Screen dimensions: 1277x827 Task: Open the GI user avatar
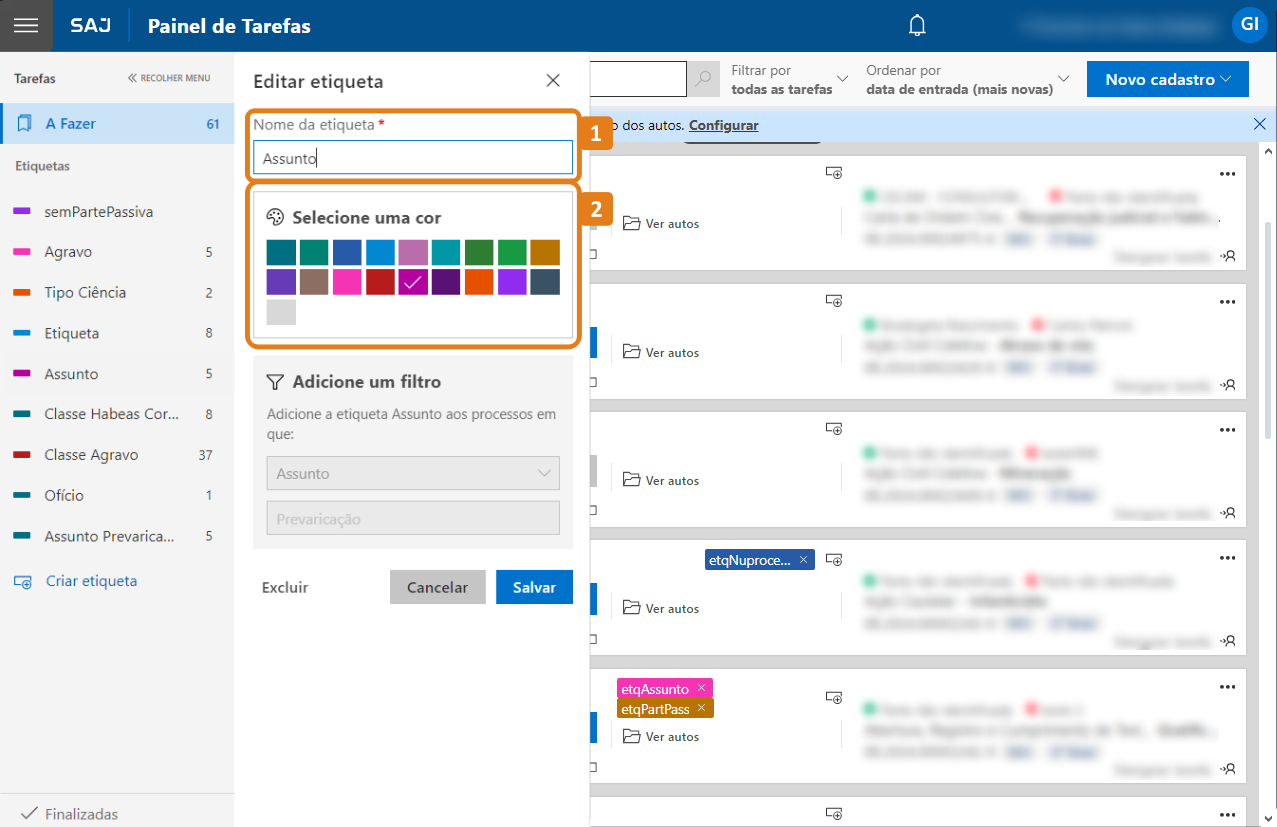(1249, 24)
